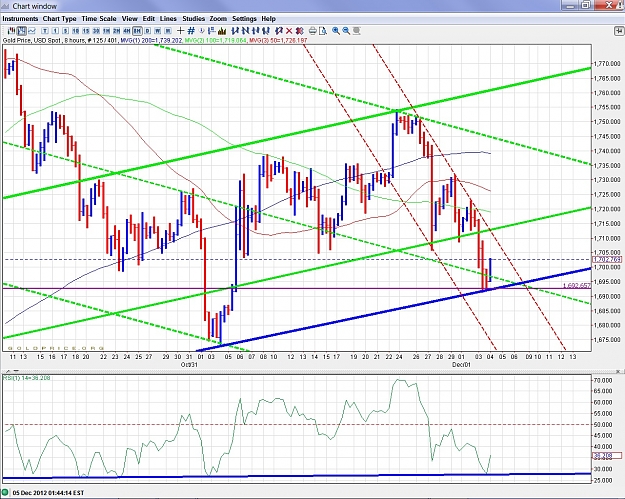The height and width of the screenshot is (499, 625).
Task: Open the Zoom menu
Action: 218,19
